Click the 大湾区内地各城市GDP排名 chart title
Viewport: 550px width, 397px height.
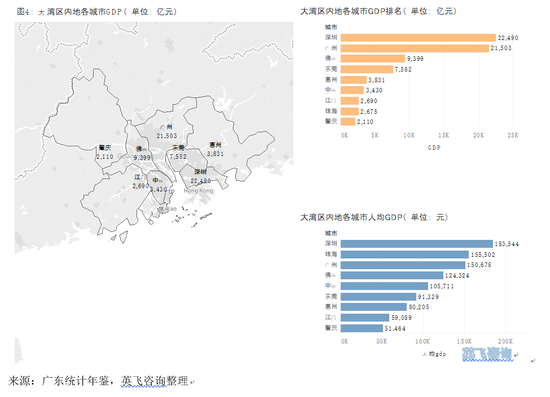click(x=378, y=11)
